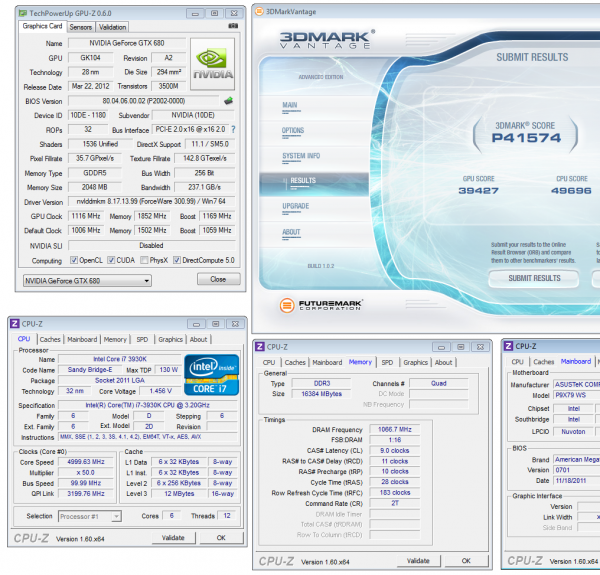The height and width of the screenshot is (575, 600).
Task: Open Memory tab in the Core i7 CPU-Z window
Action: 115,339
